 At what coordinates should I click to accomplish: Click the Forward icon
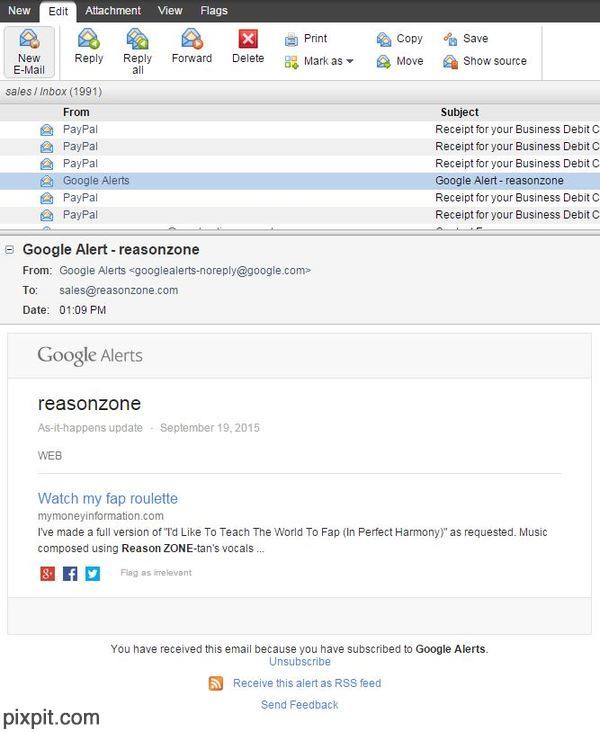(x=191, y=39)
